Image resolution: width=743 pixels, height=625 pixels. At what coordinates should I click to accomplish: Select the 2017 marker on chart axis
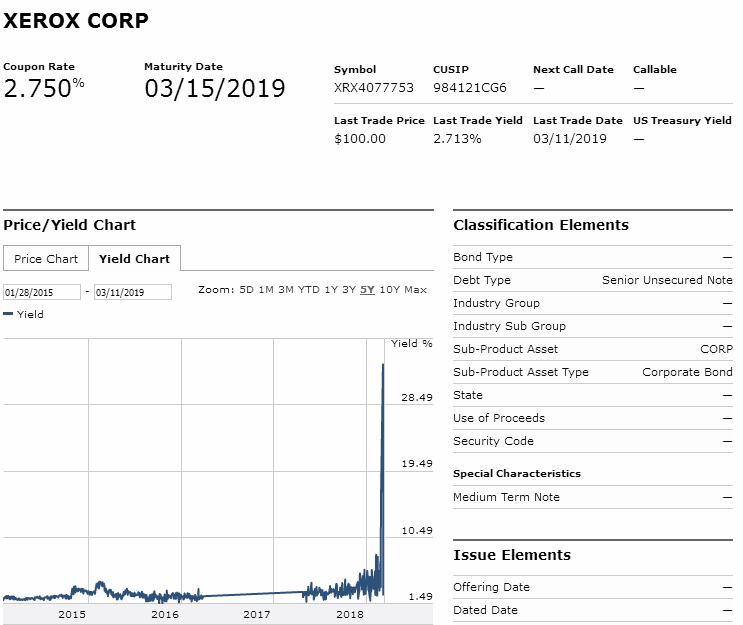click(x=257, y=614)
